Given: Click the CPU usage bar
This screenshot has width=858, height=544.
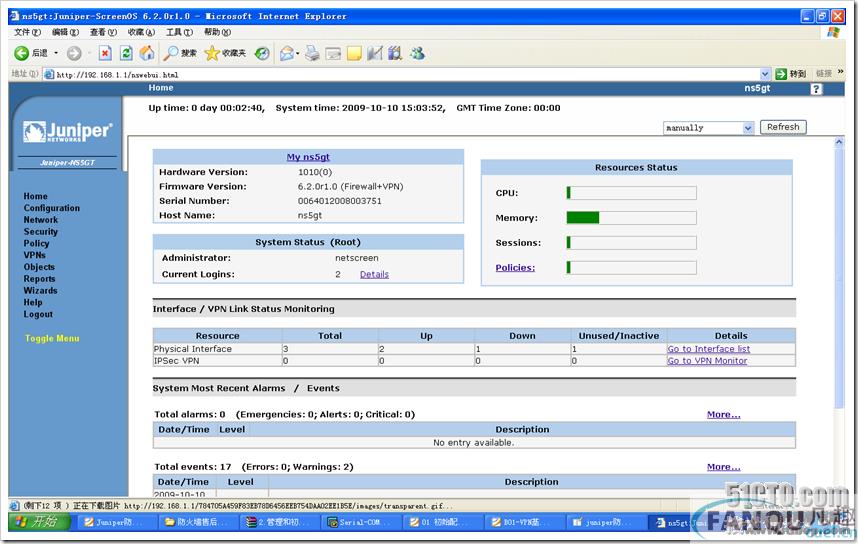Looking at the screenshot, I should point(631,193).
